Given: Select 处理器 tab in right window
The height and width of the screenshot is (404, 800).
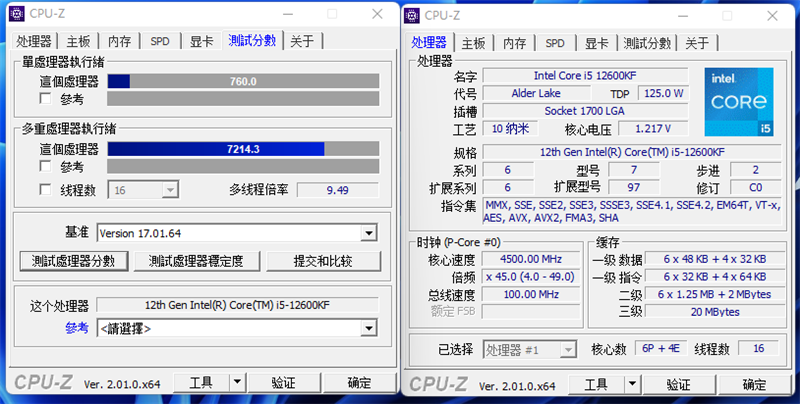Looking at the screenshot, I should click(x=429, y=42).
